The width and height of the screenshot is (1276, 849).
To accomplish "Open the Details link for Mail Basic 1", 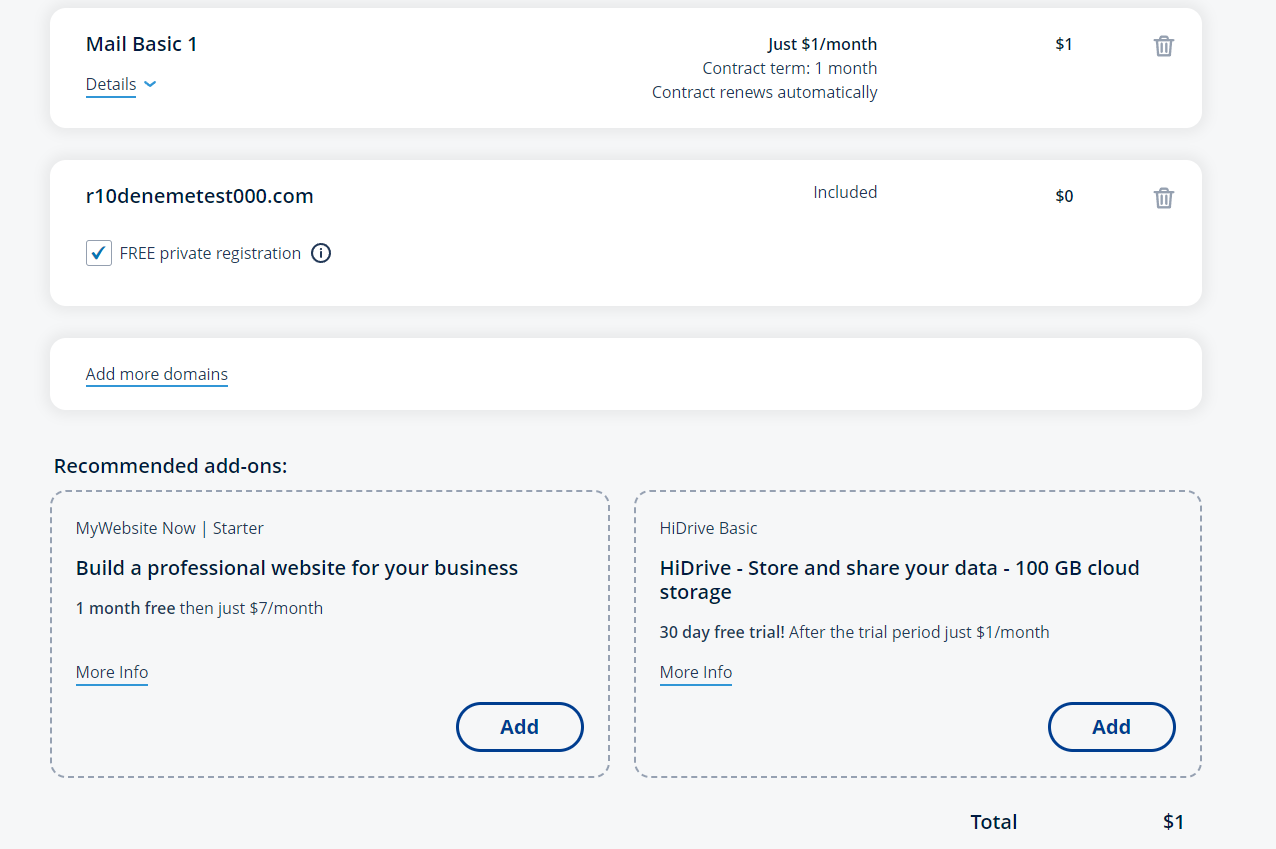I will click(x=111, y=84).
